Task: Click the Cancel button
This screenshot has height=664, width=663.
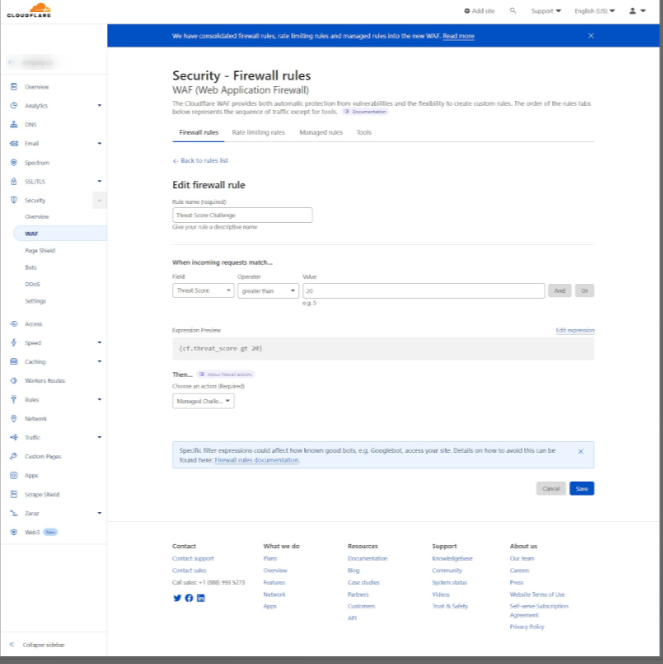Action: pos(551,488)
